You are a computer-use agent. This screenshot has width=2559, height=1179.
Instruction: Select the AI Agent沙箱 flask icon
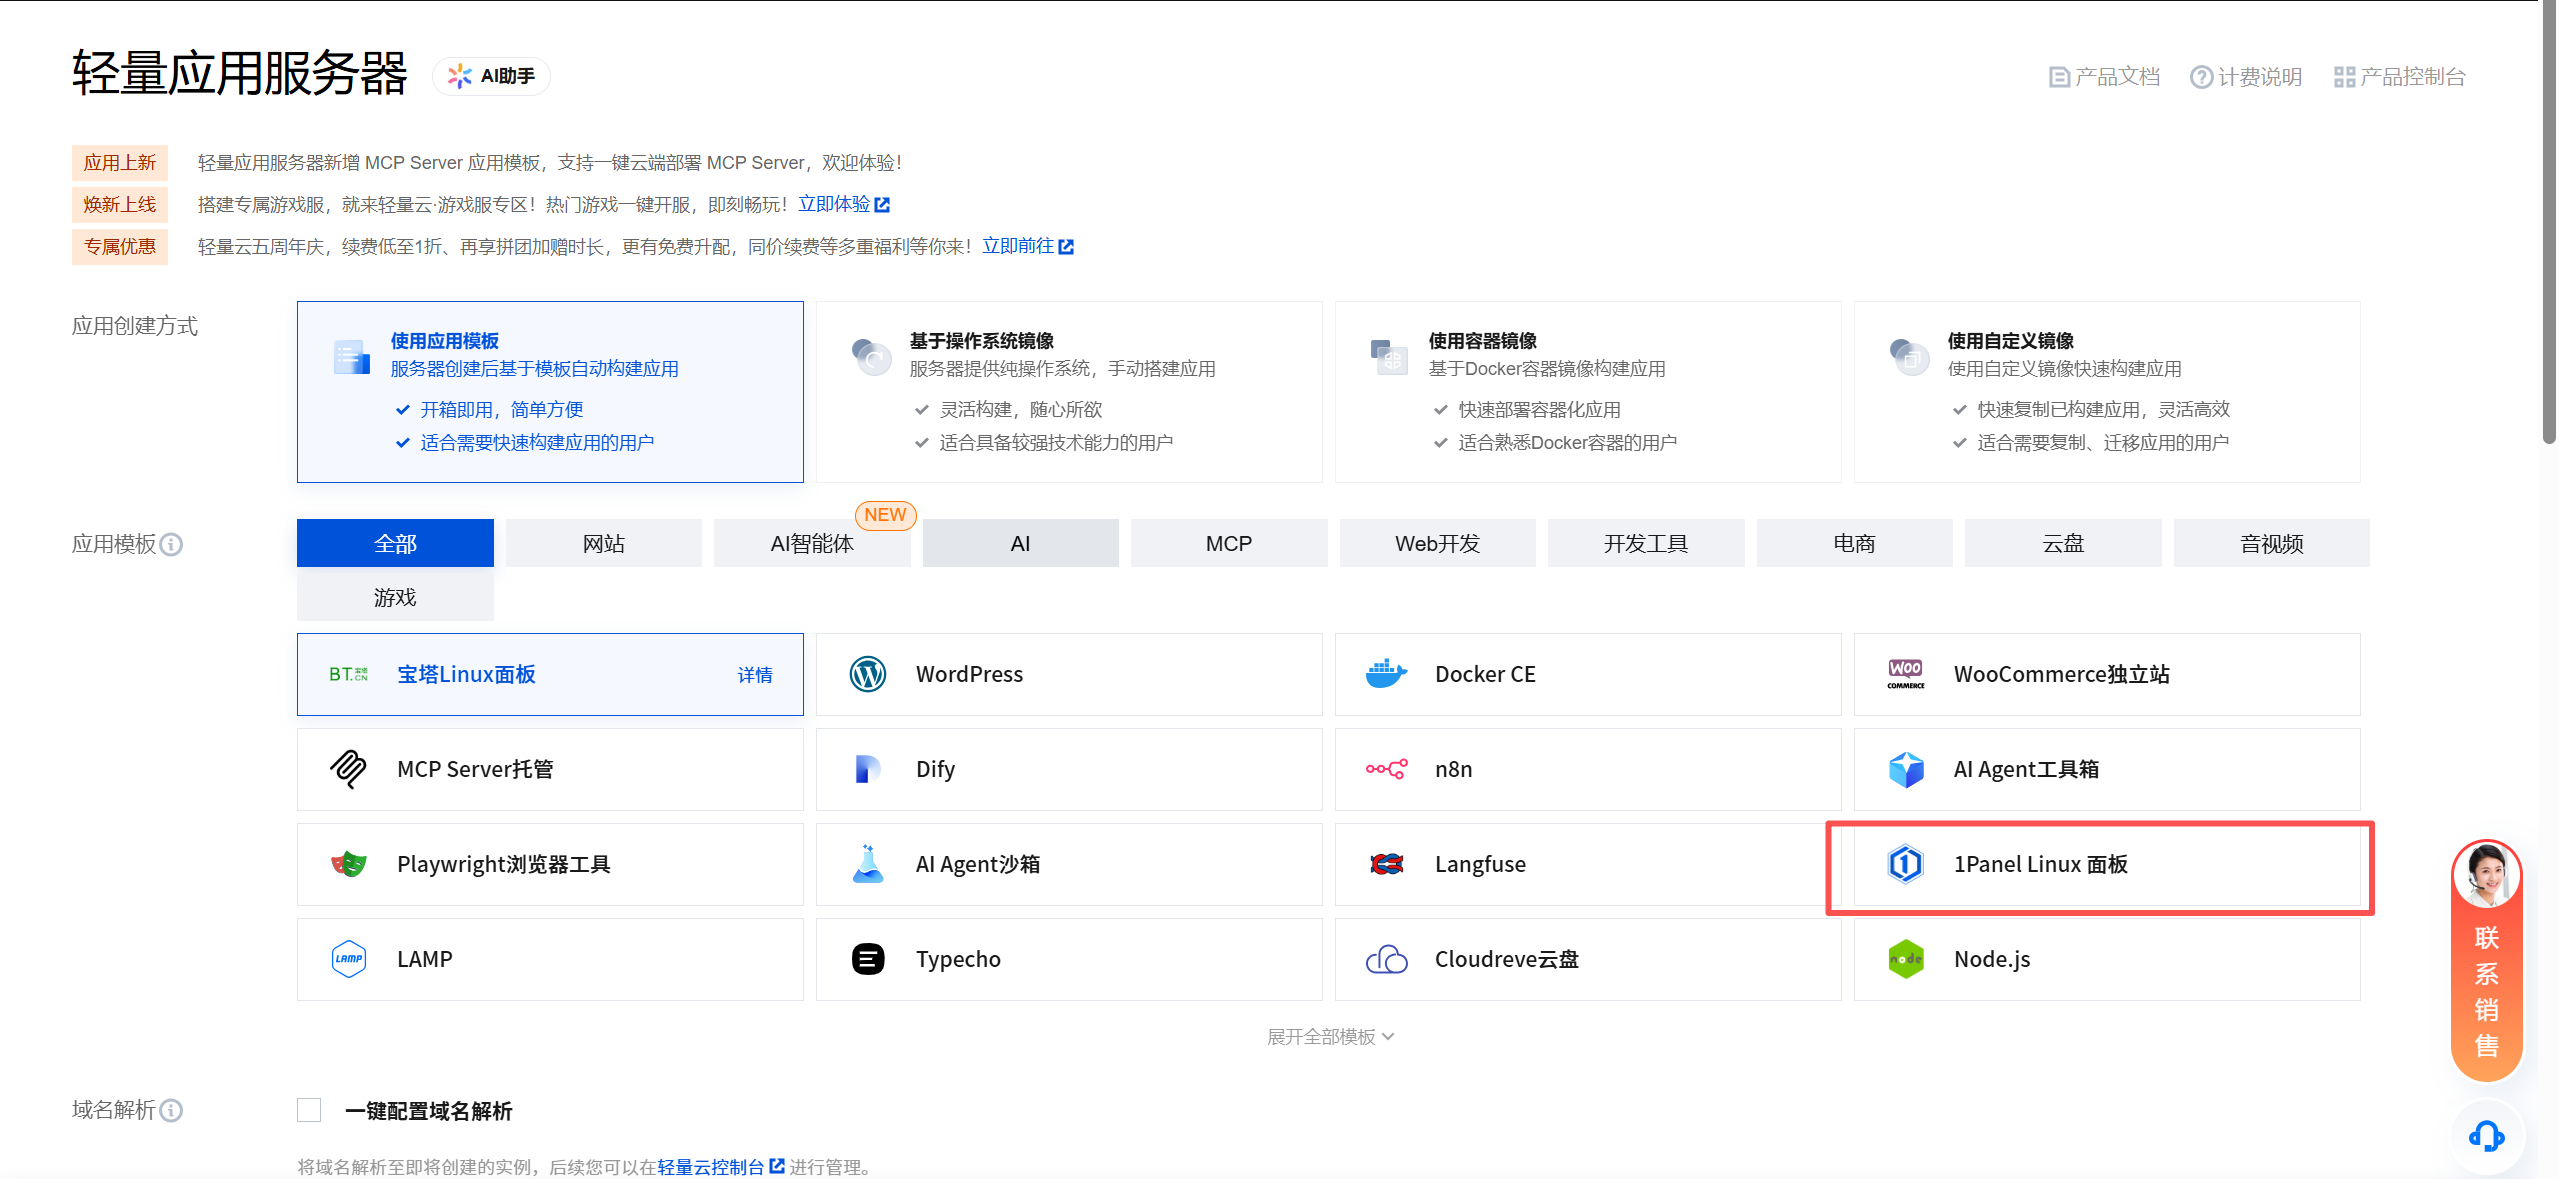pyautogui.click(x=868, y=863)
